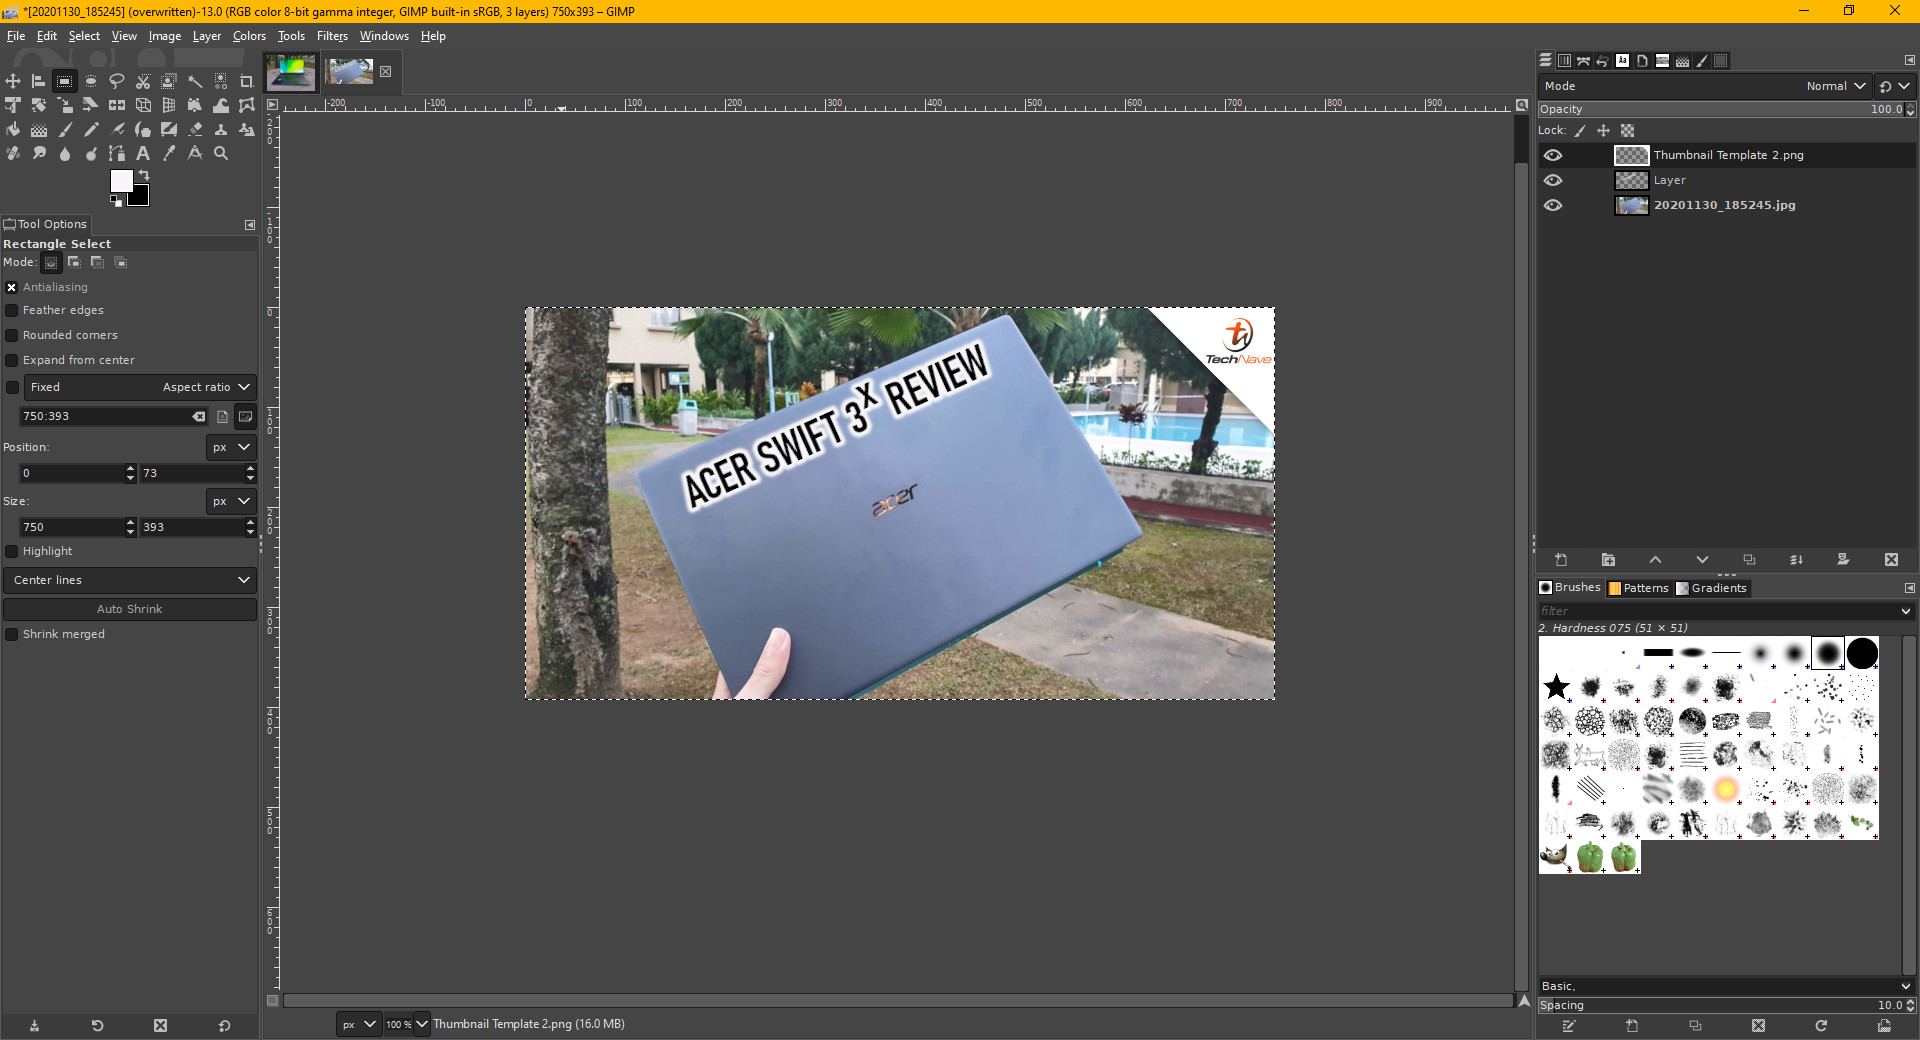Select the Color Picker eyedropper tool
This screenshot has width=1920, height=1040.
click(x=169, y=153)
